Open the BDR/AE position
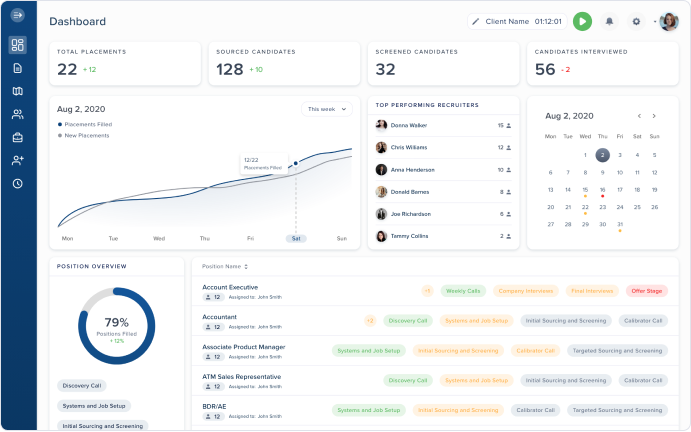 tap(214, 406)
